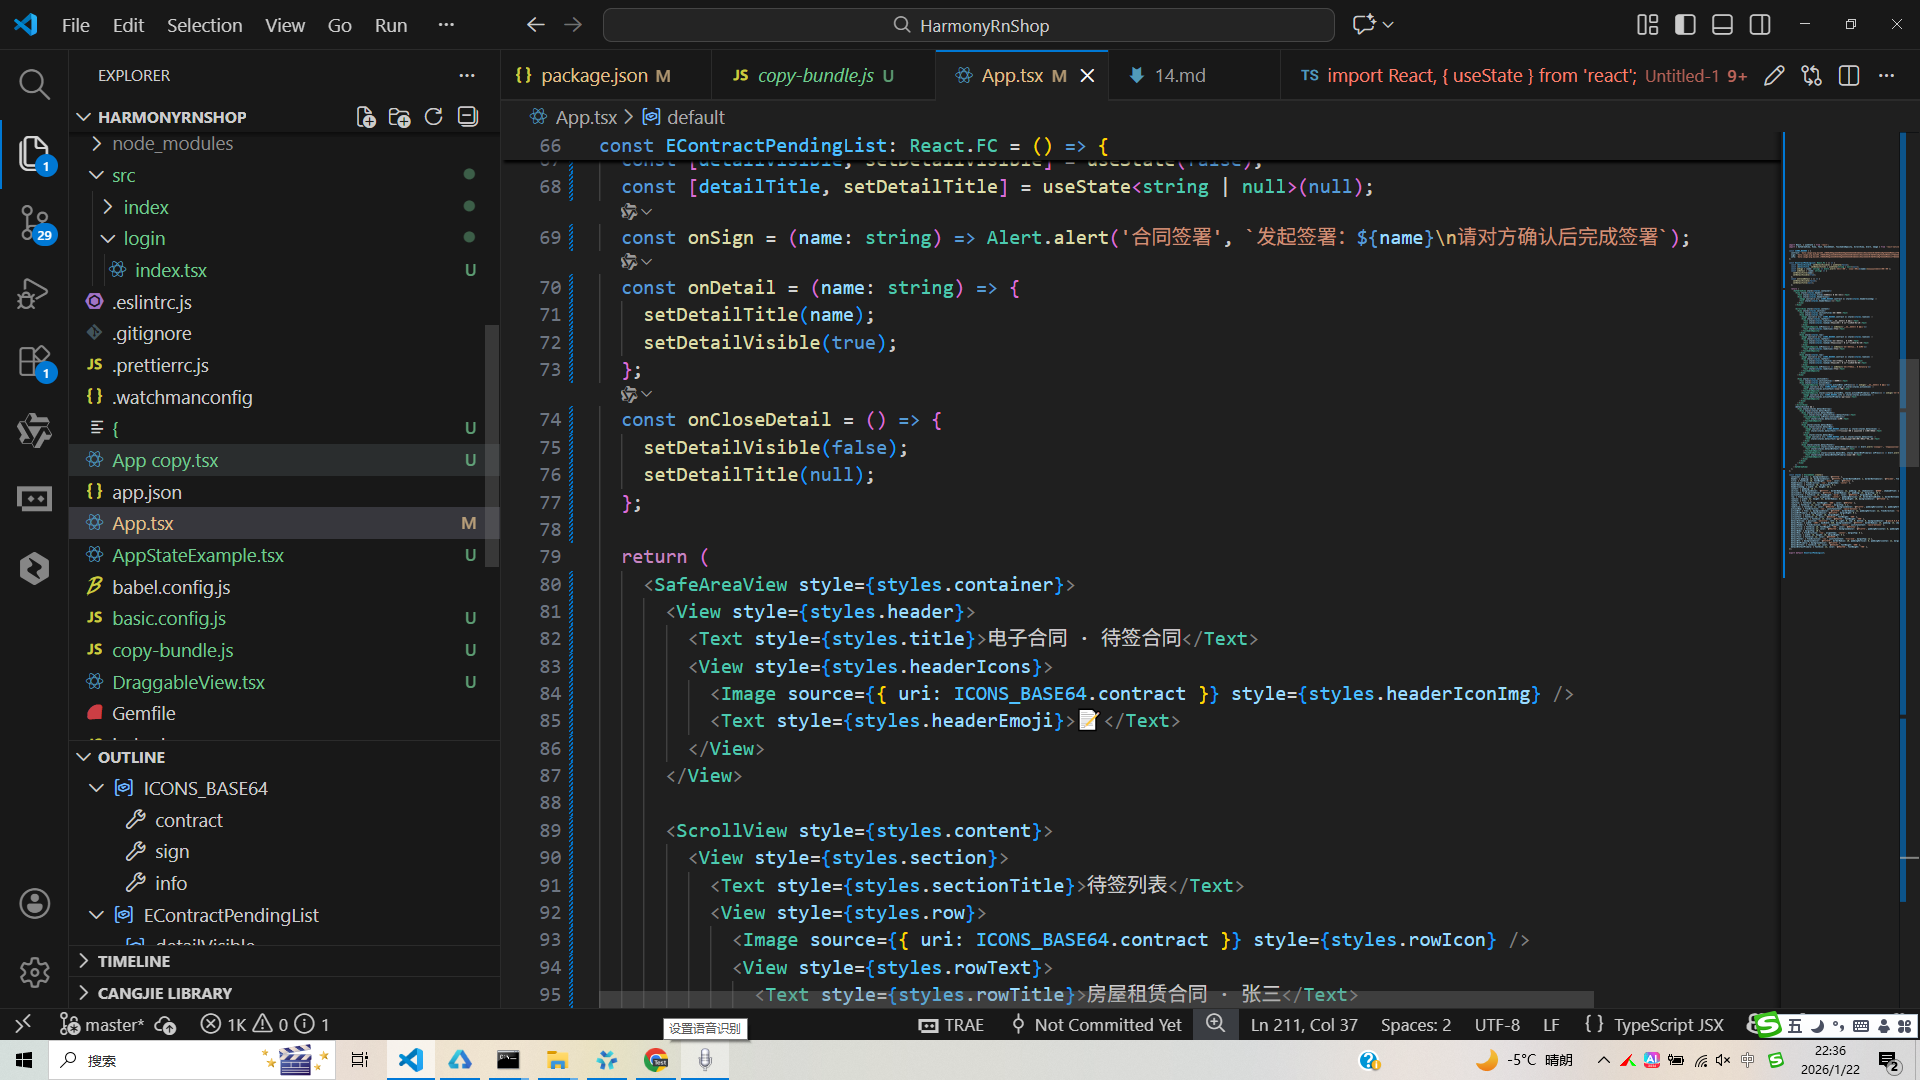Open the File menu
Viewport: 1920px width, 1080px height.
[x=76, y=25]
